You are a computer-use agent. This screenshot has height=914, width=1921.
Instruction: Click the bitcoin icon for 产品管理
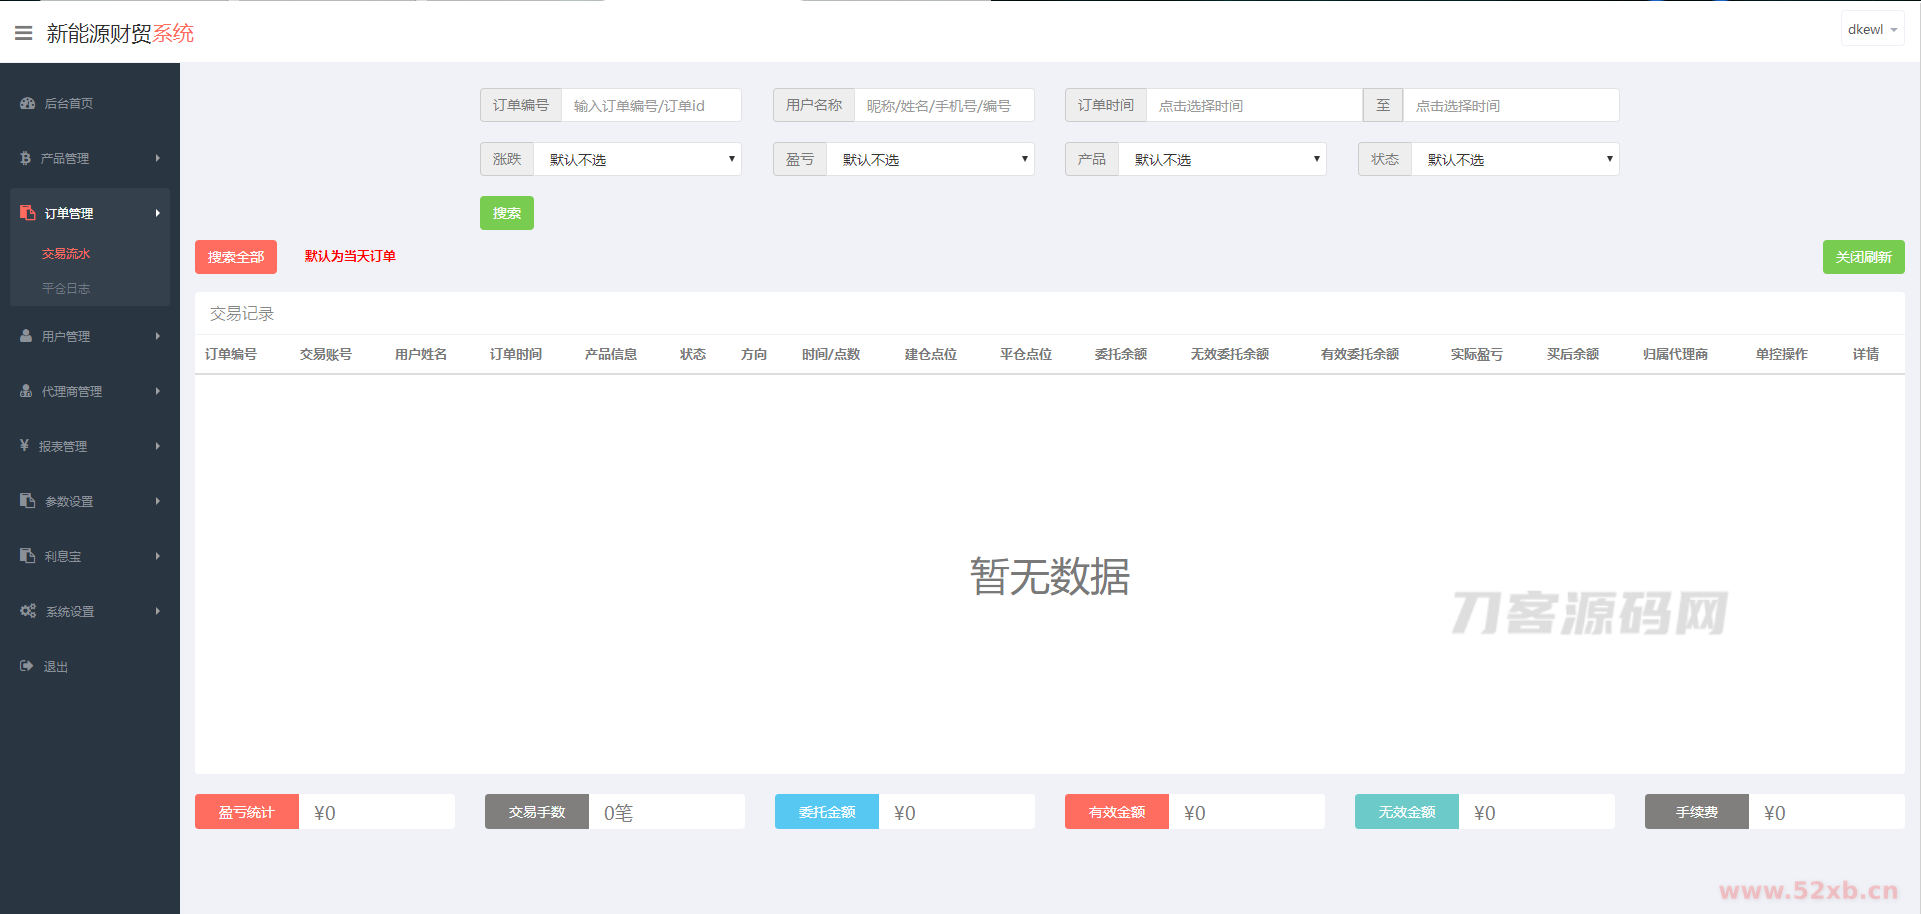(26, 158)
